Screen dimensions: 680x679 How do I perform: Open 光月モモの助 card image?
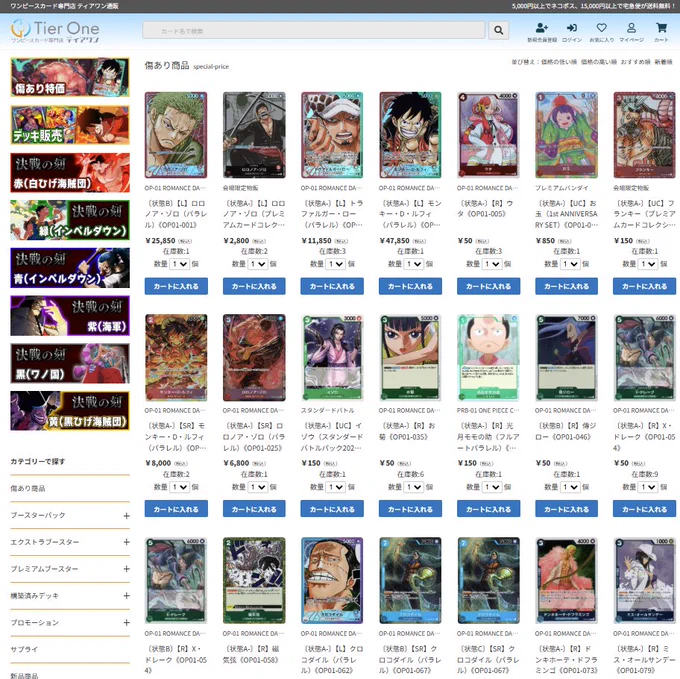(488, 358)
